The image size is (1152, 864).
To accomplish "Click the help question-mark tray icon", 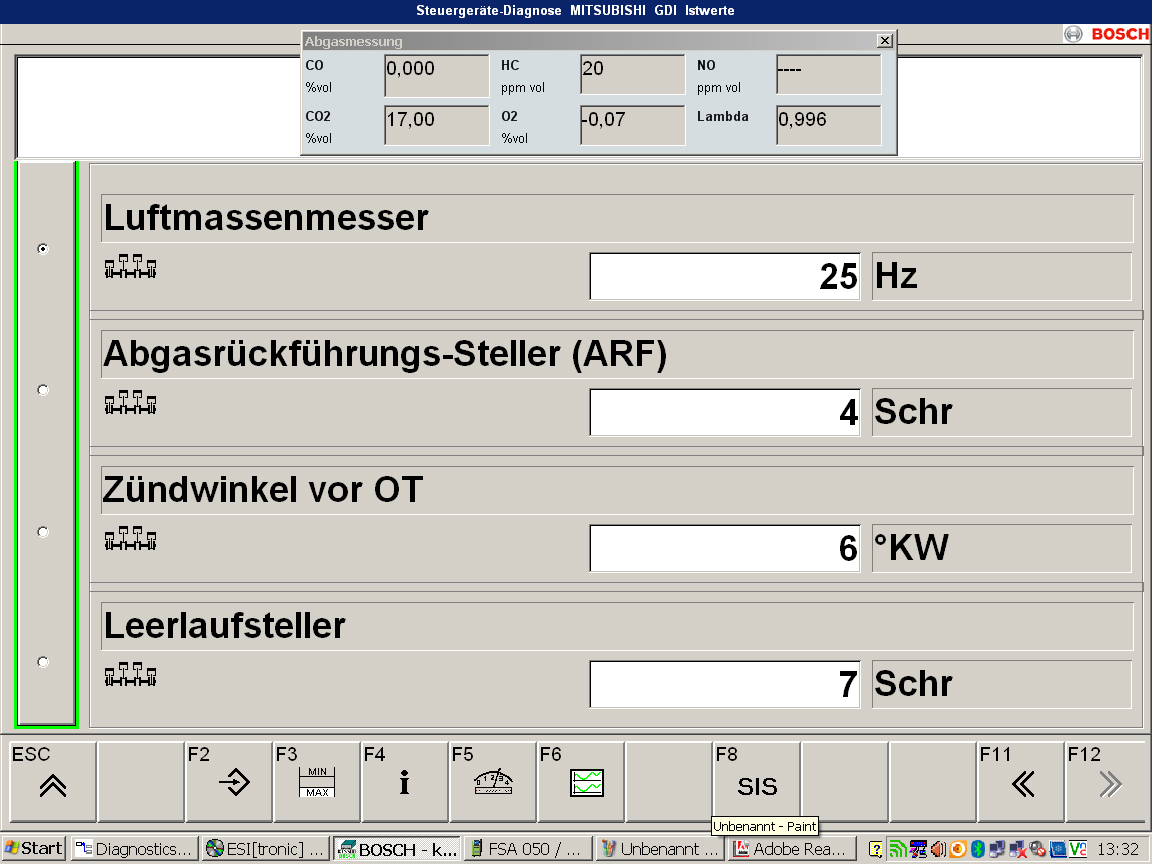I will pos(875,849).
